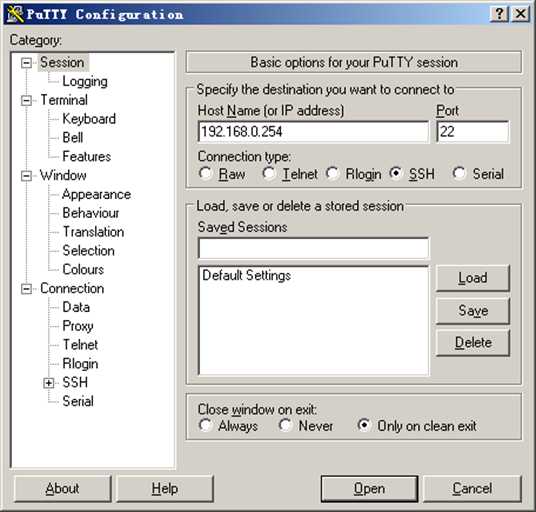
Task: Collapse the Window category node
Action: 26,176
